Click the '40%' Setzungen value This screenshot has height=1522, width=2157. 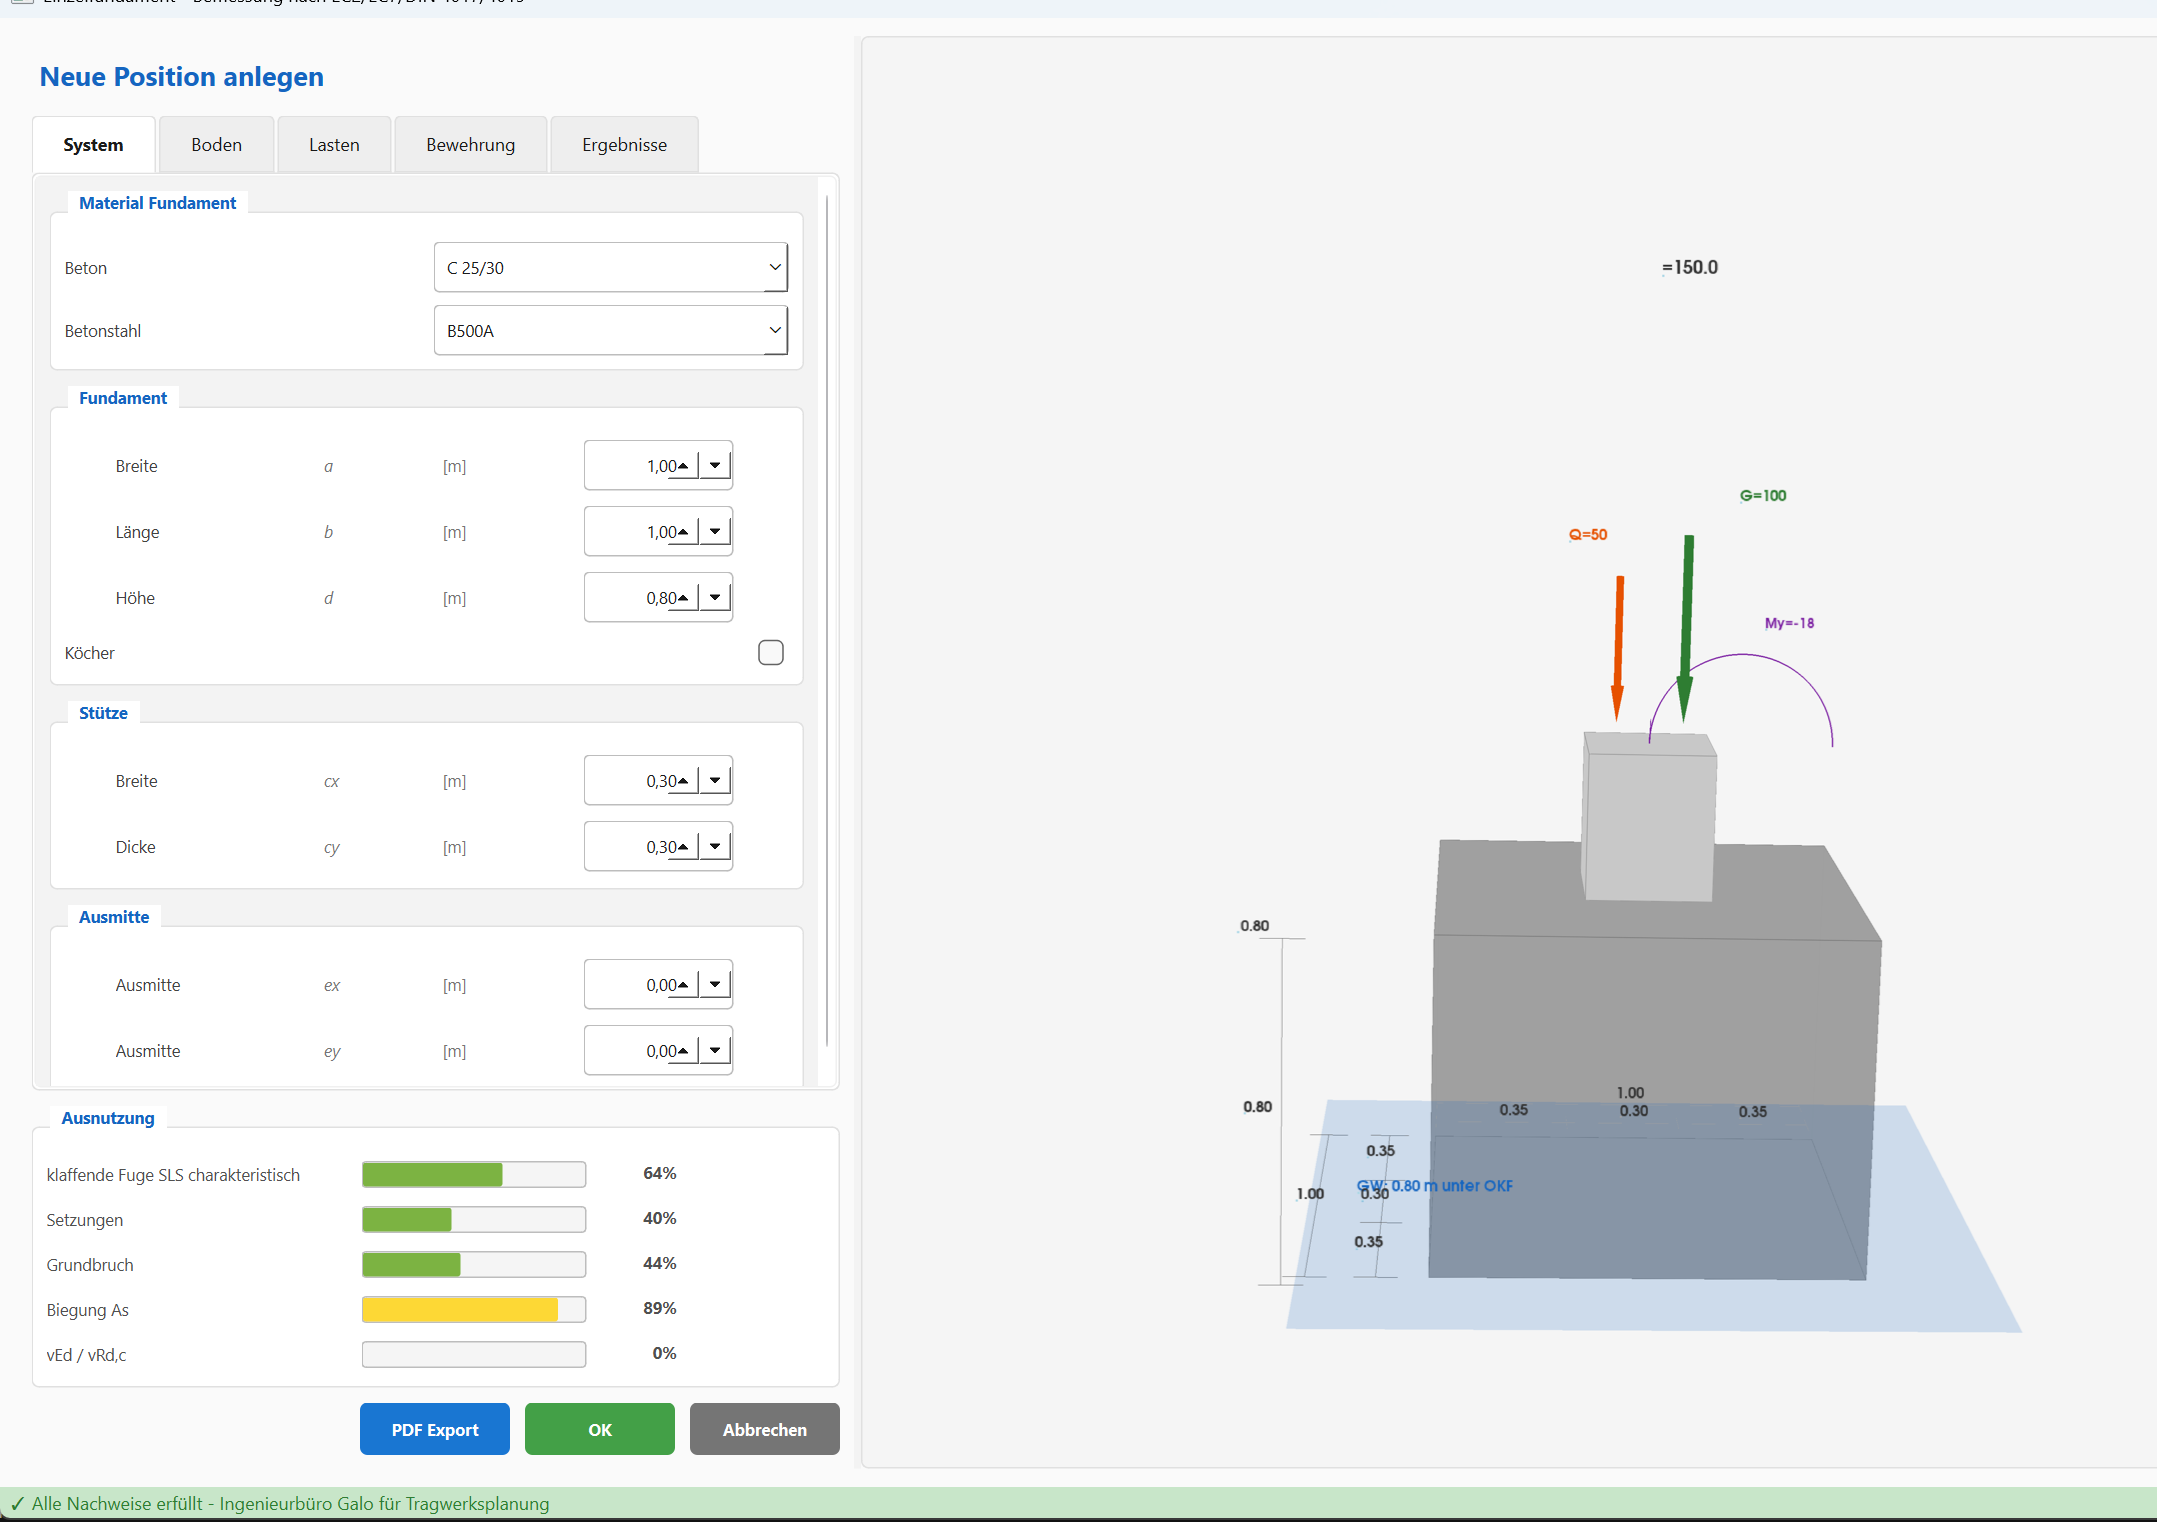pos(660,1218)
